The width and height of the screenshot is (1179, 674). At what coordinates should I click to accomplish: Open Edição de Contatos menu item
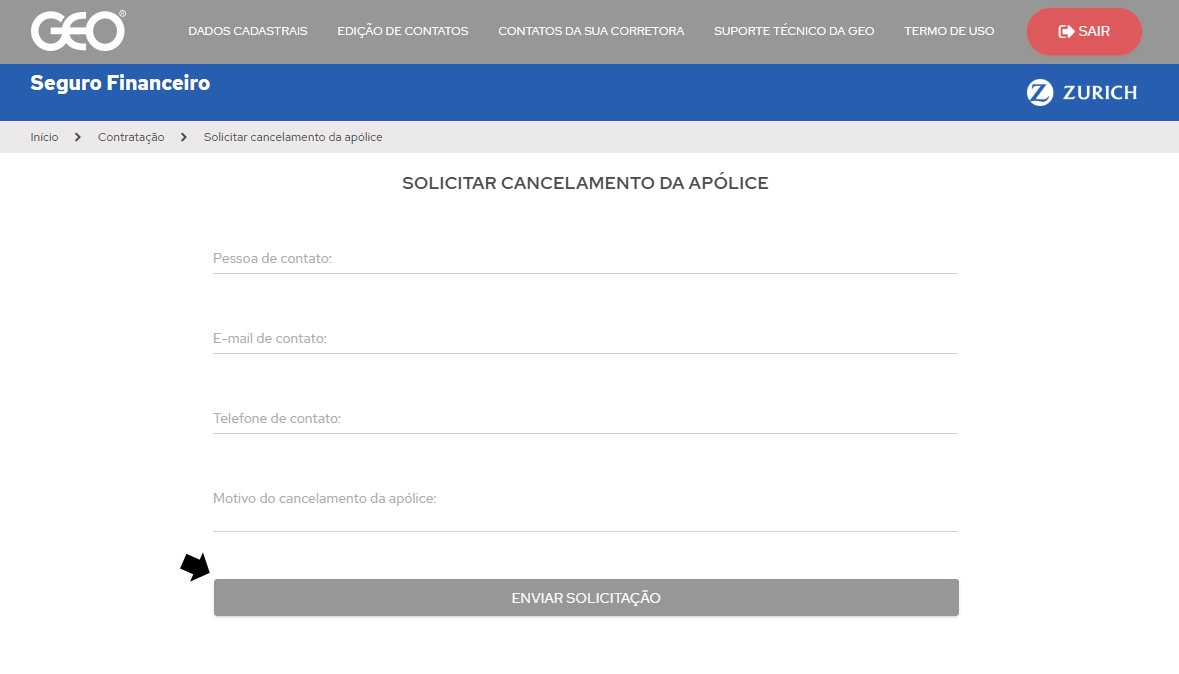tap(402, 31)
